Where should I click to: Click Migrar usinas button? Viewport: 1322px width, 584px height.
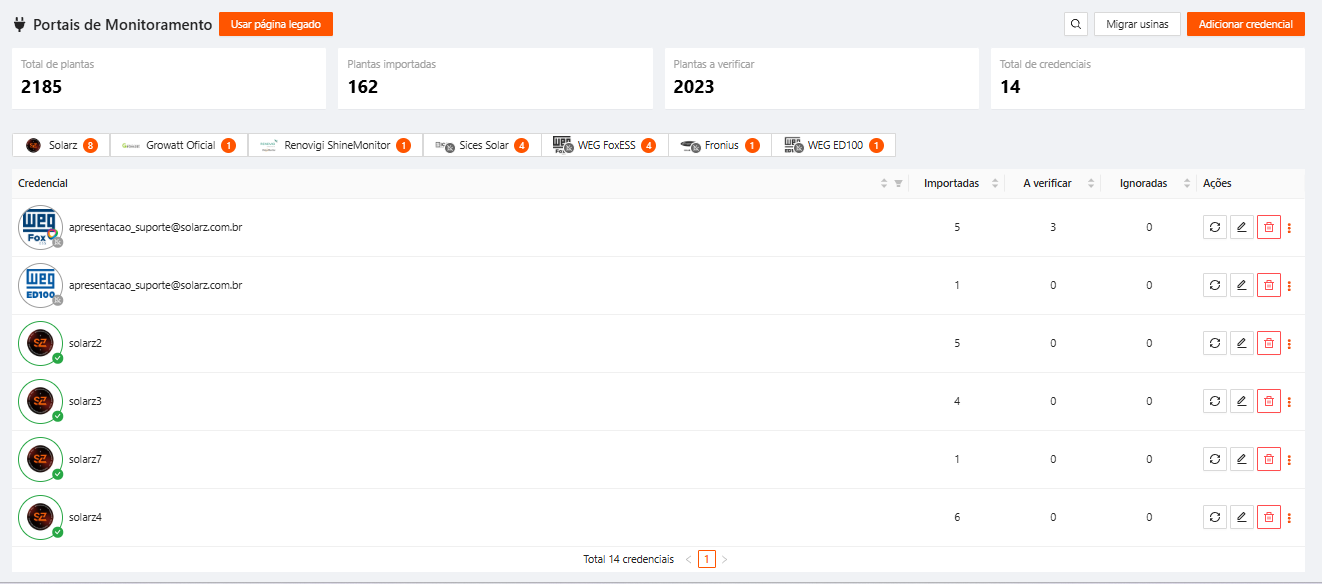click(1137, 24)
